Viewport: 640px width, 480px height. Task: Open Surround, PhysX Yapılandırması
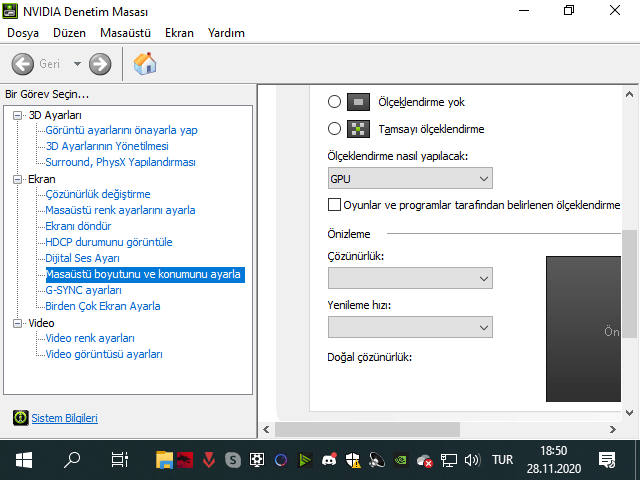[120, 162]
